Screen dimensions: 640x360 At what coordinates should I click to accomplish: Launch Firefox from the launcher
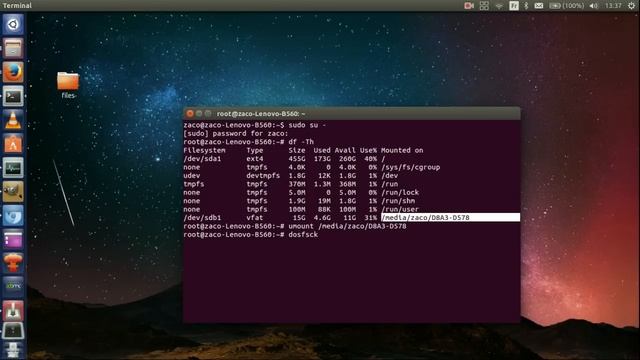pyautogui.click(x=13, y=73)
